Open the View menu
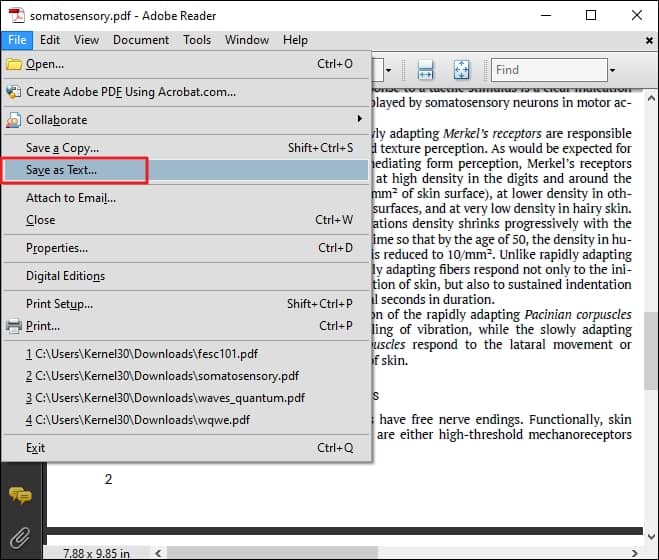659x560 pixels. [86, 40]
